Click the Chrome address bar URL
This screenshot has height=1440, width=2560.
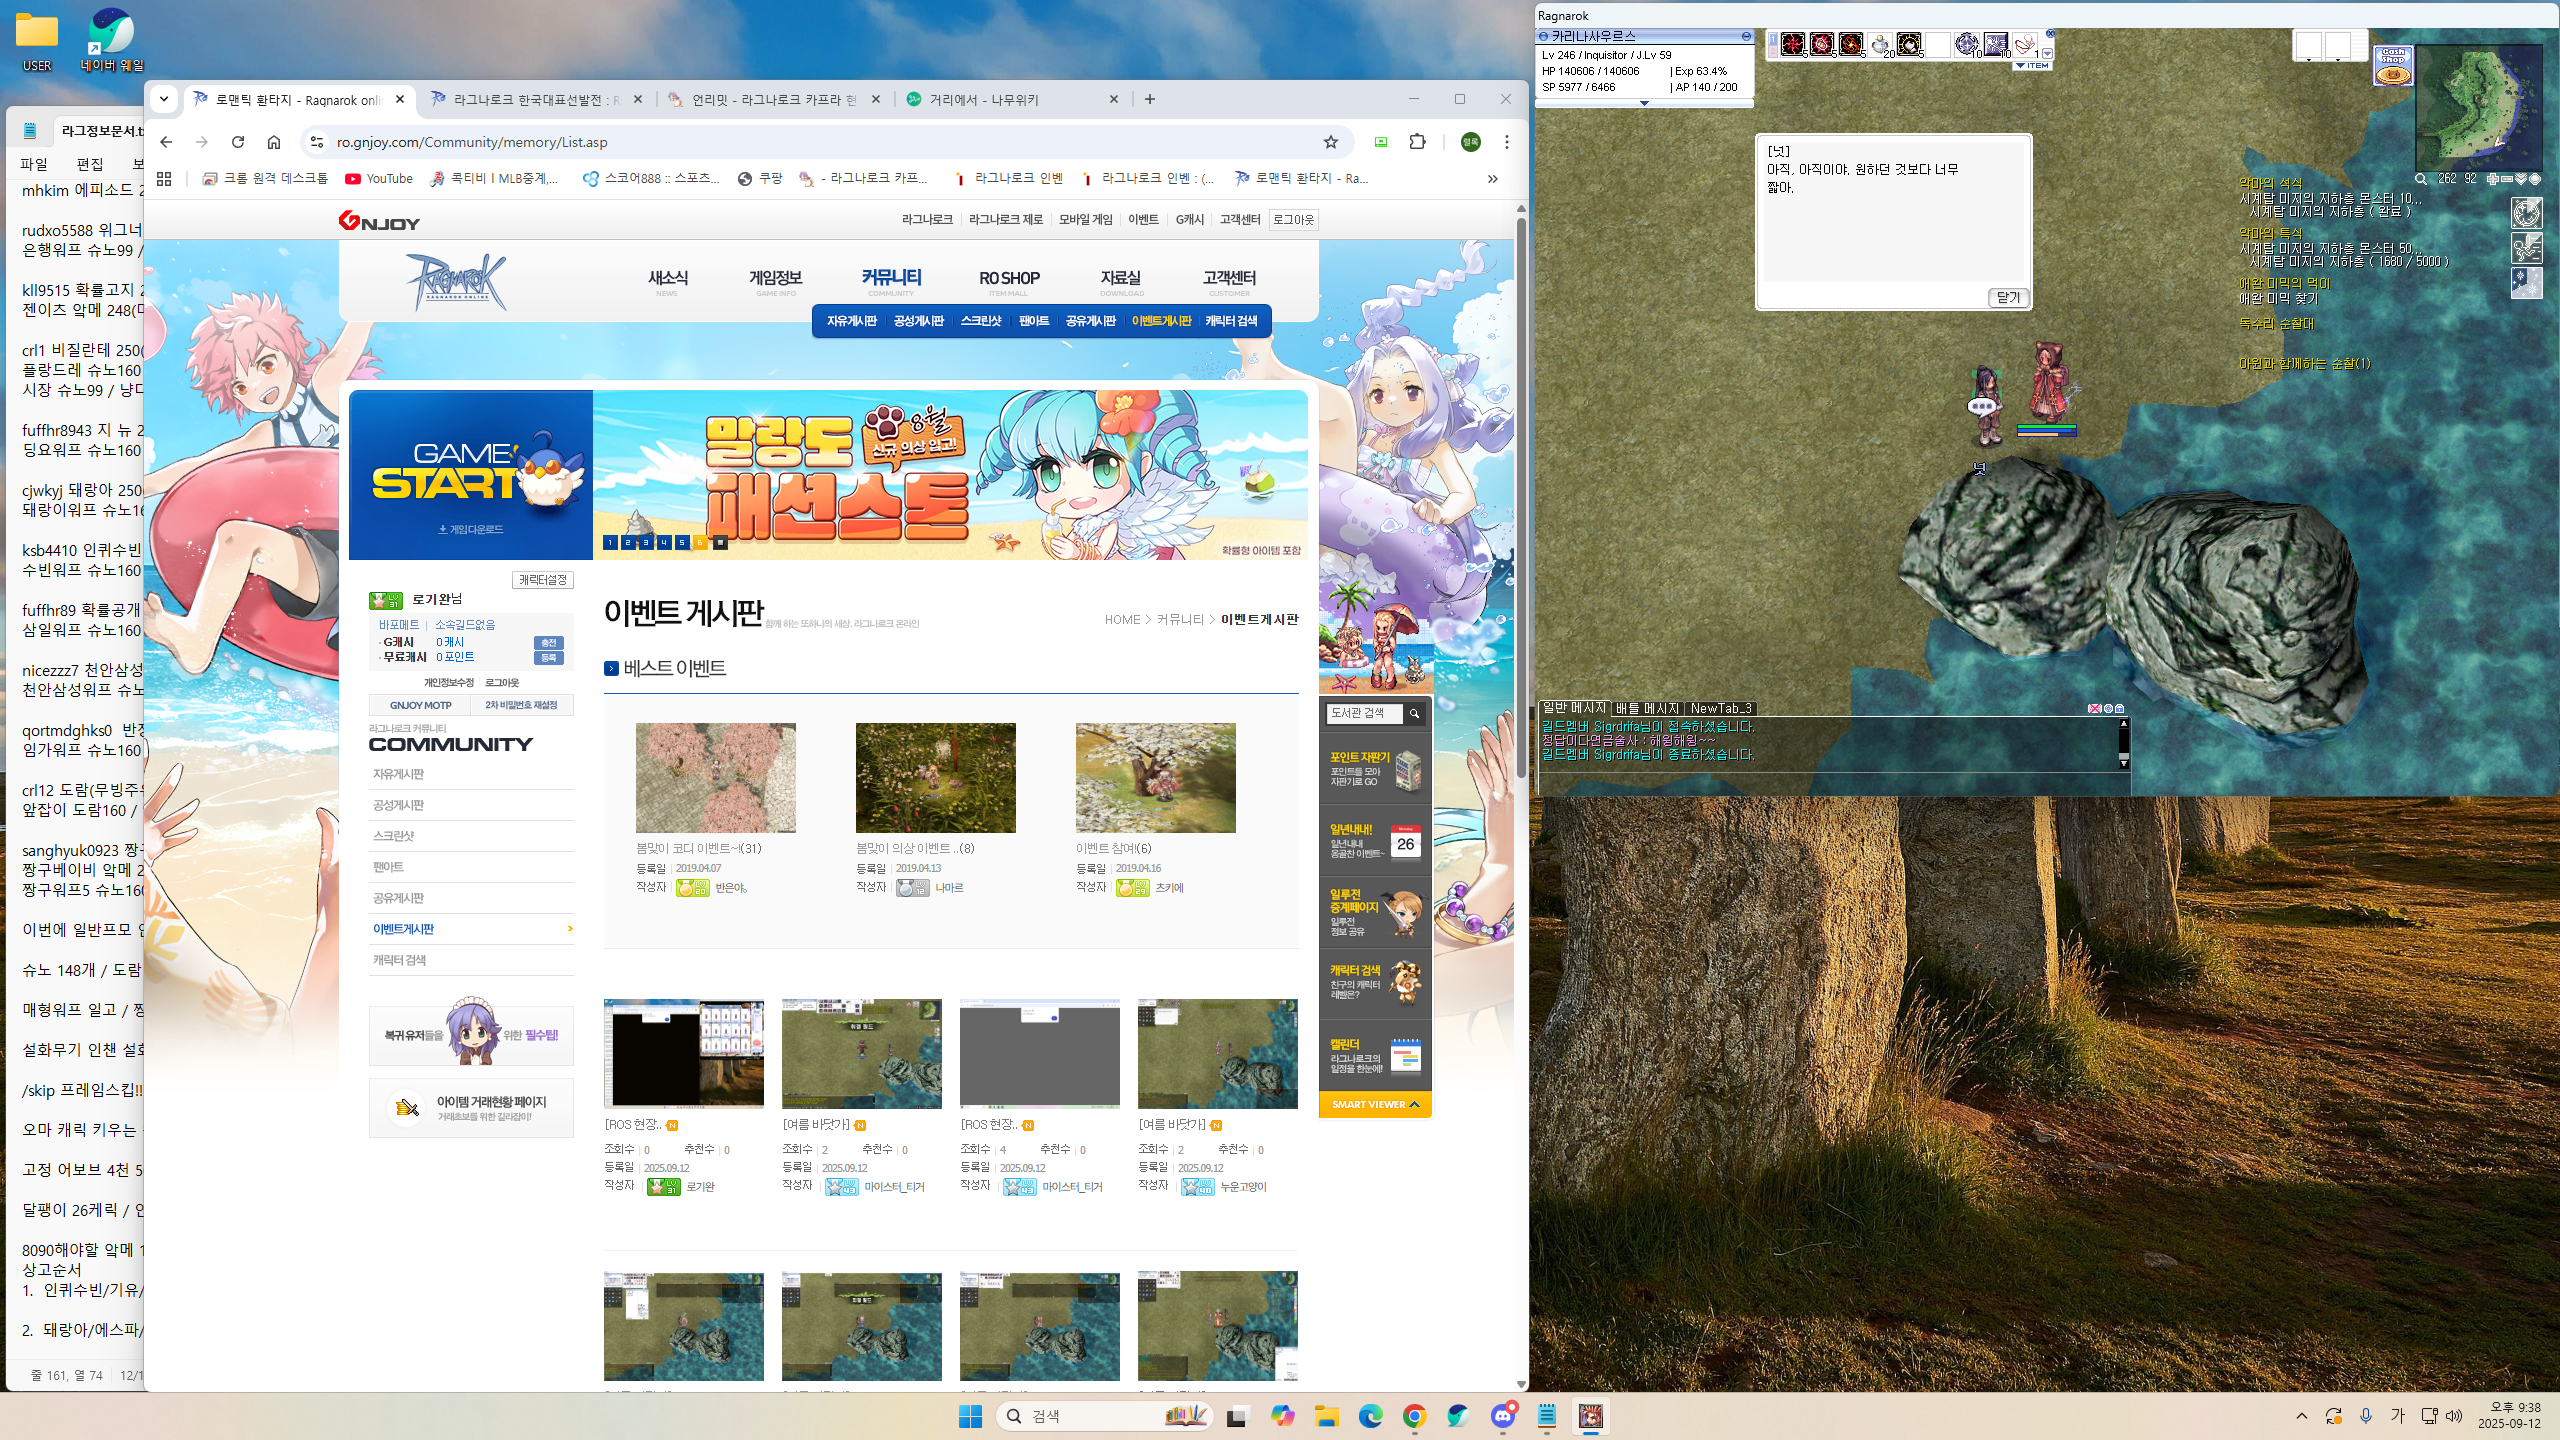[472, 142]
